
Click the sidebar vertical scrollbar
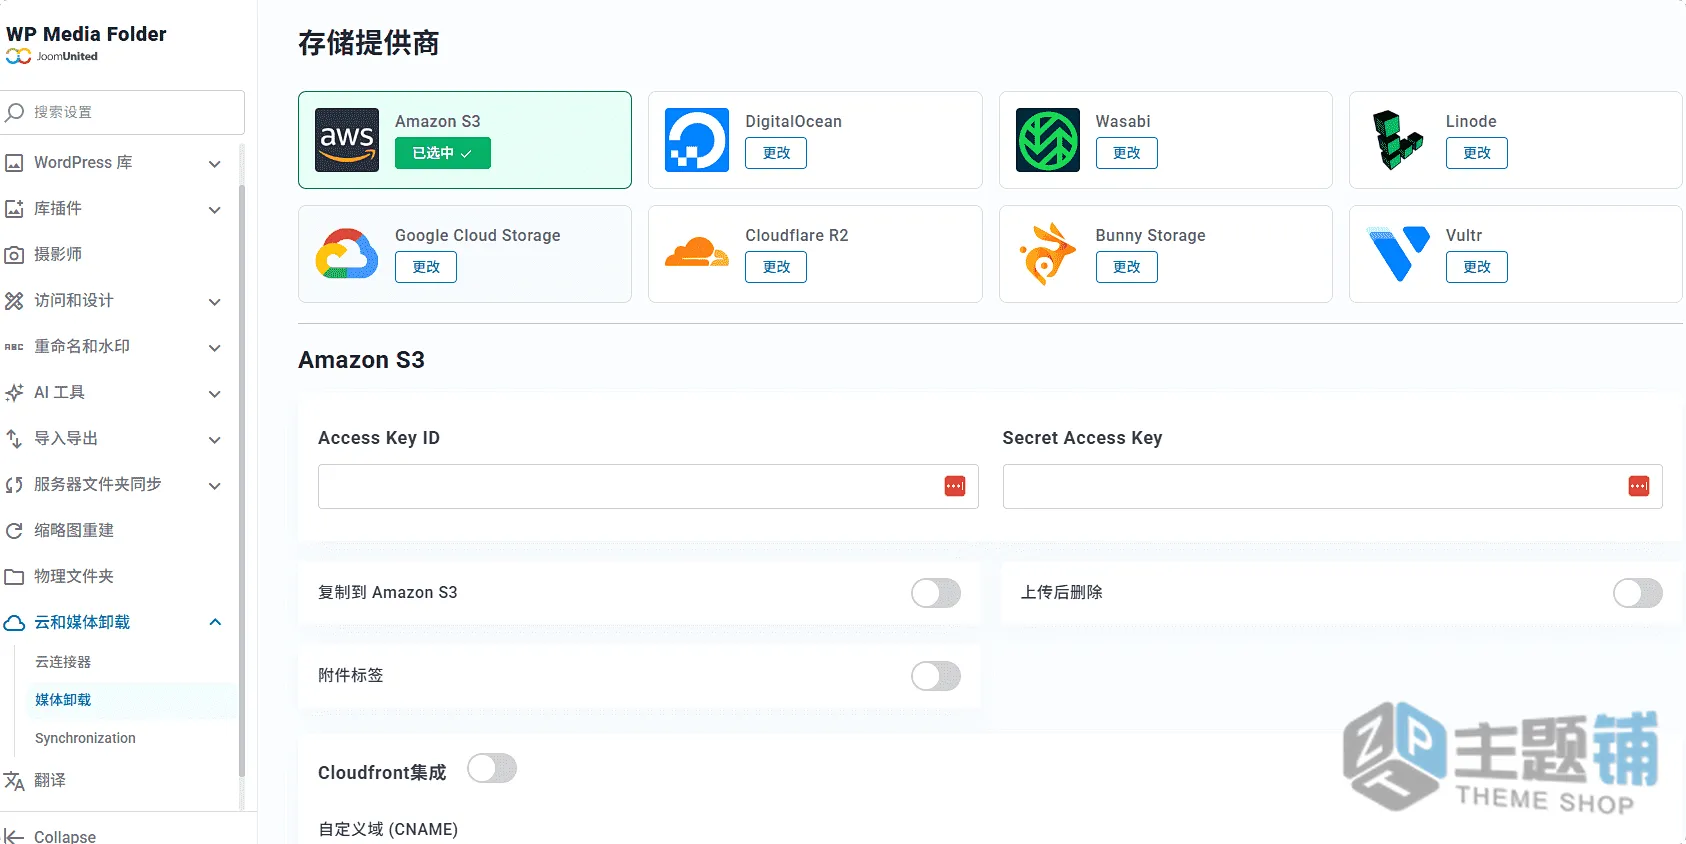[x=242, y=480]
